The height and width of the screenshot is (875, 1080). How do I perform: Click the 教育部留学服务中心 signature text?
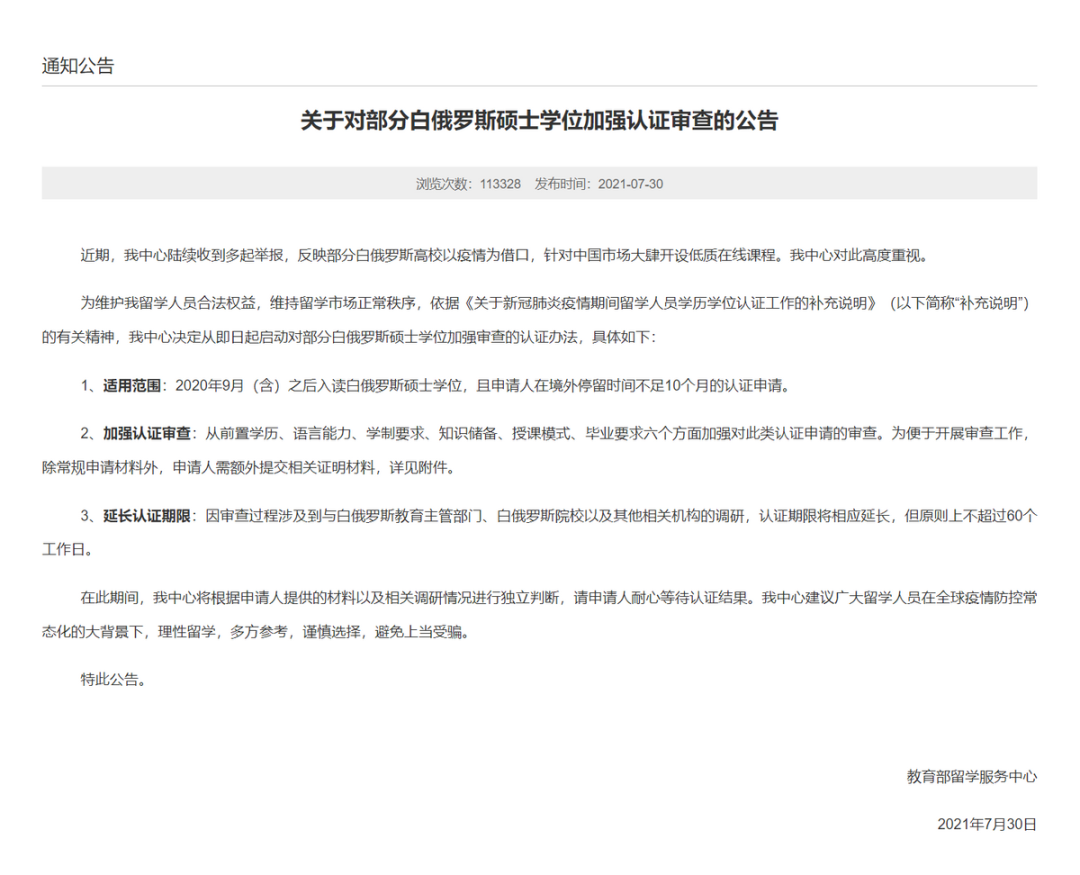pyautogui.click(x=972, y=775)
